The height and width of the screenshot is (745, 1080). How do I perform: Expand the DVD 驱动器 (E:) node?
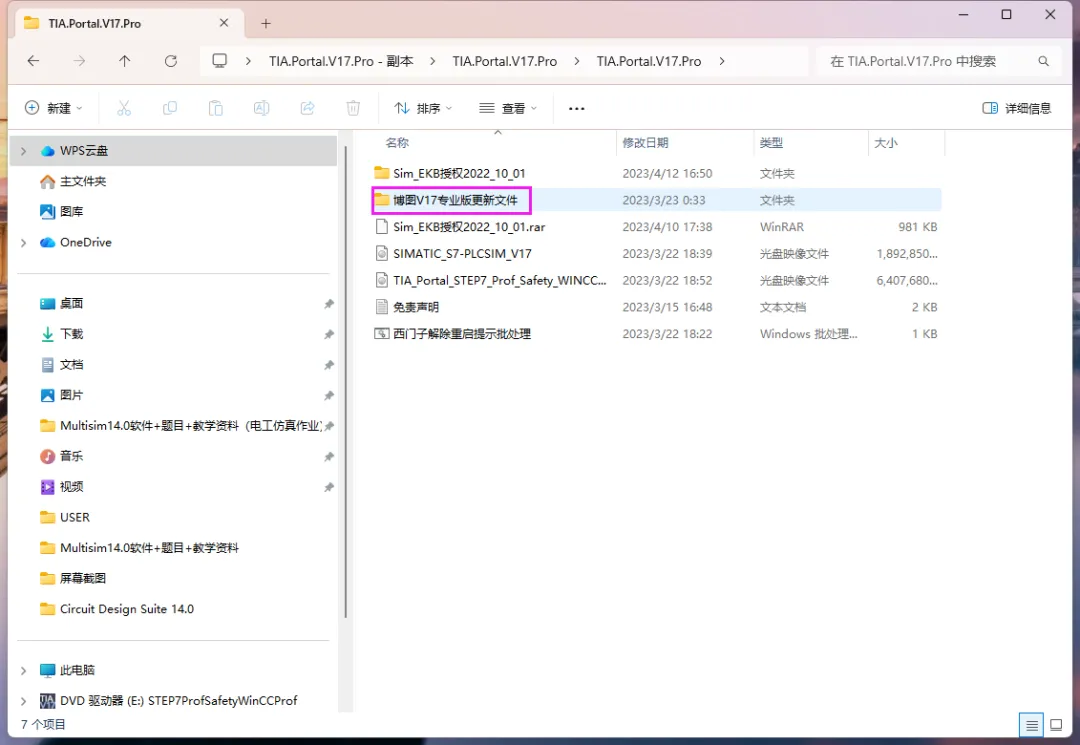[x=23, y=701]
